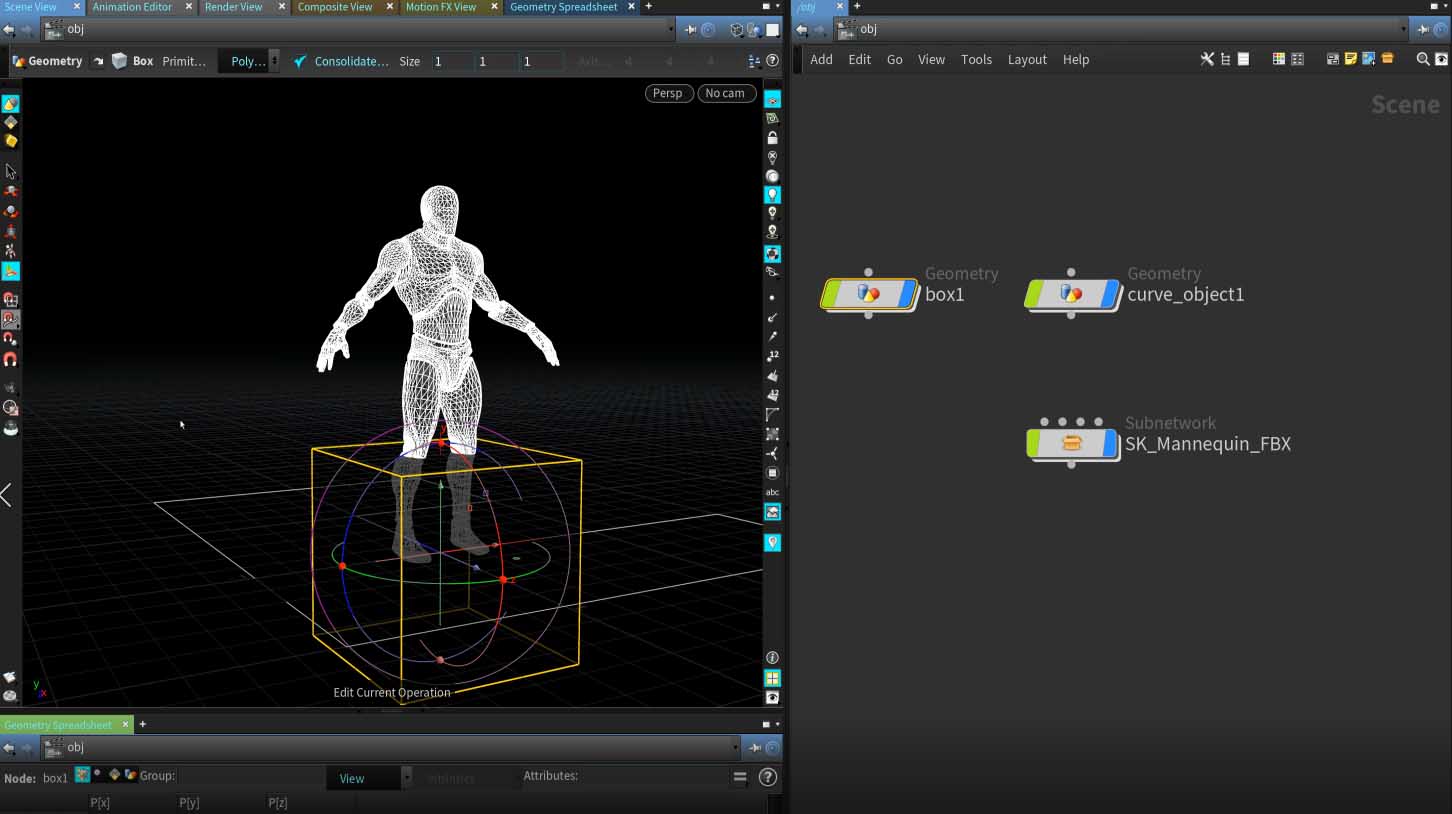Select the arrow select tool in left toolbar
The height and width of the screenshot is (814, 1452).
pos(11,172)
